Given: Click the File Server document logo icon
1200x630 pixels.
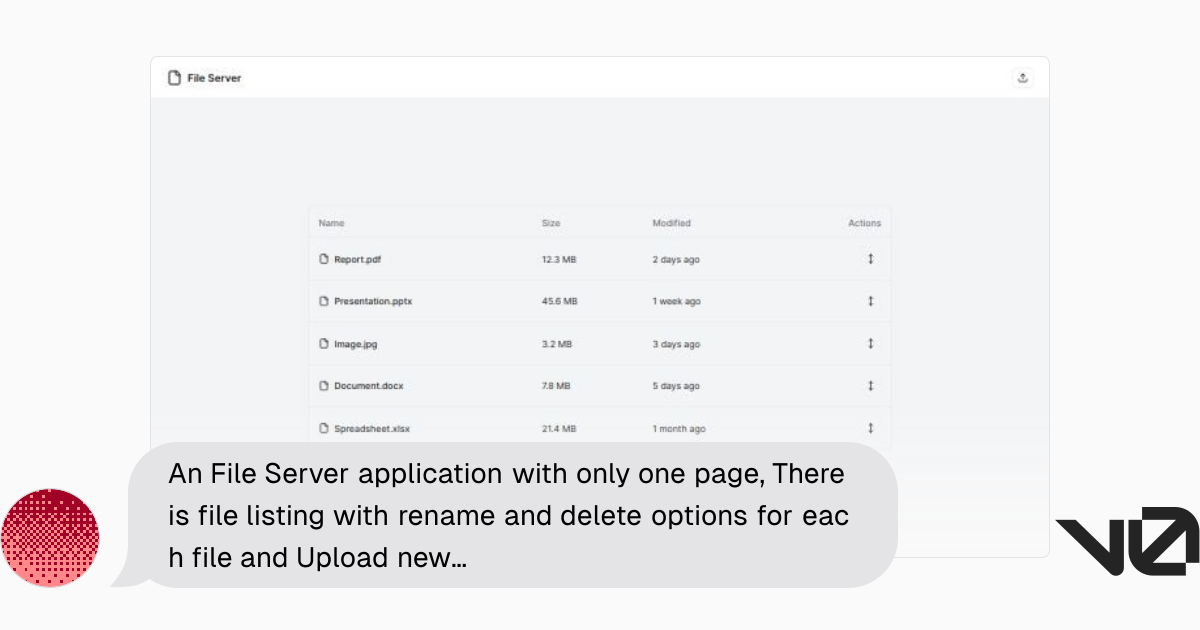Looking at the screenshot, I should tap(174, 78).
